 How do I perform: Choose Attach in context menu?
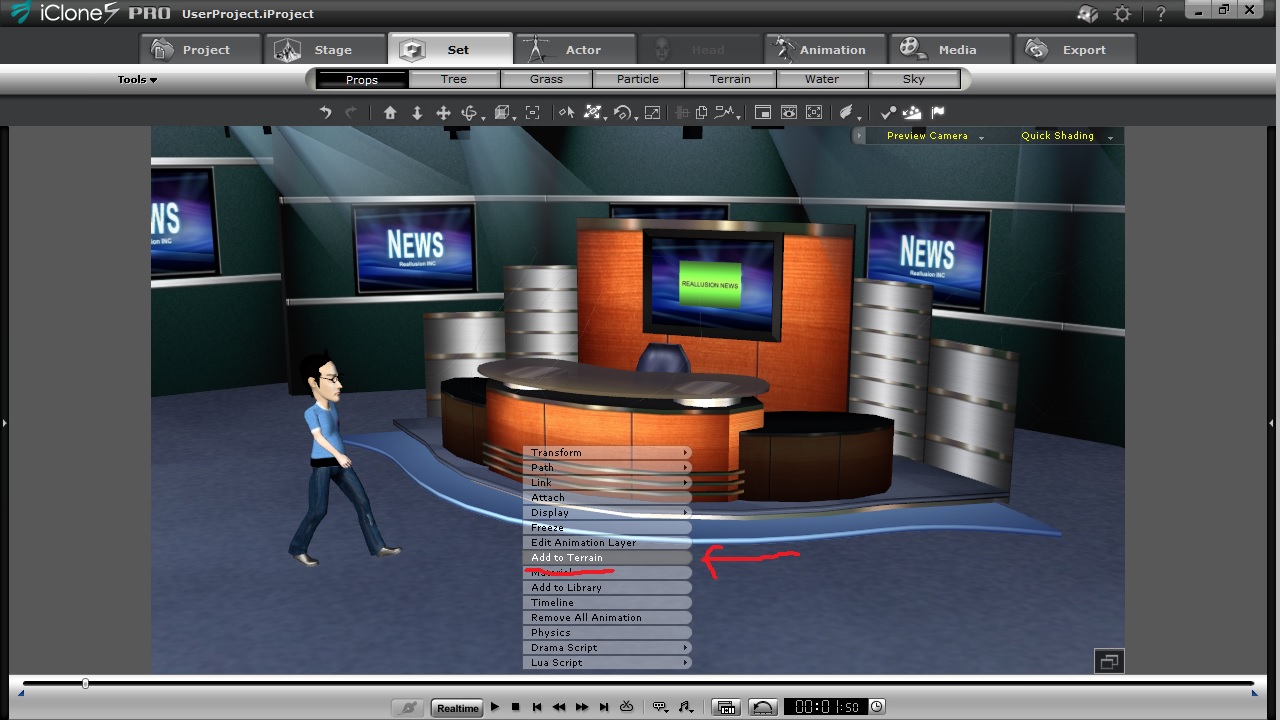point(607,498)
